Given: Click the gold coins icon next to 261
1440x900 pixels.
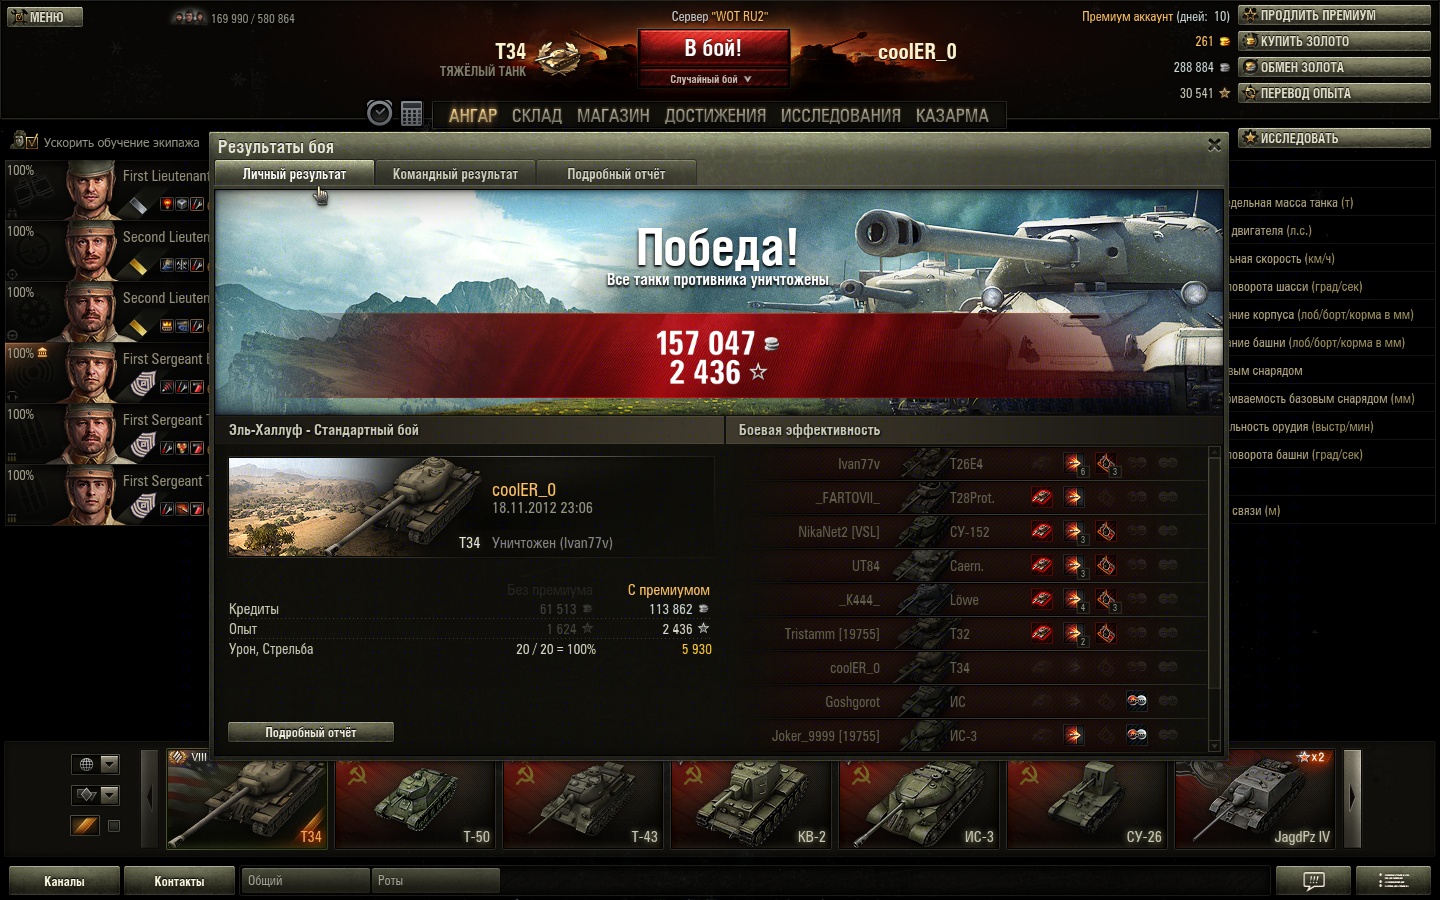Looking at the screenshot, I should tap(1224, 42).
